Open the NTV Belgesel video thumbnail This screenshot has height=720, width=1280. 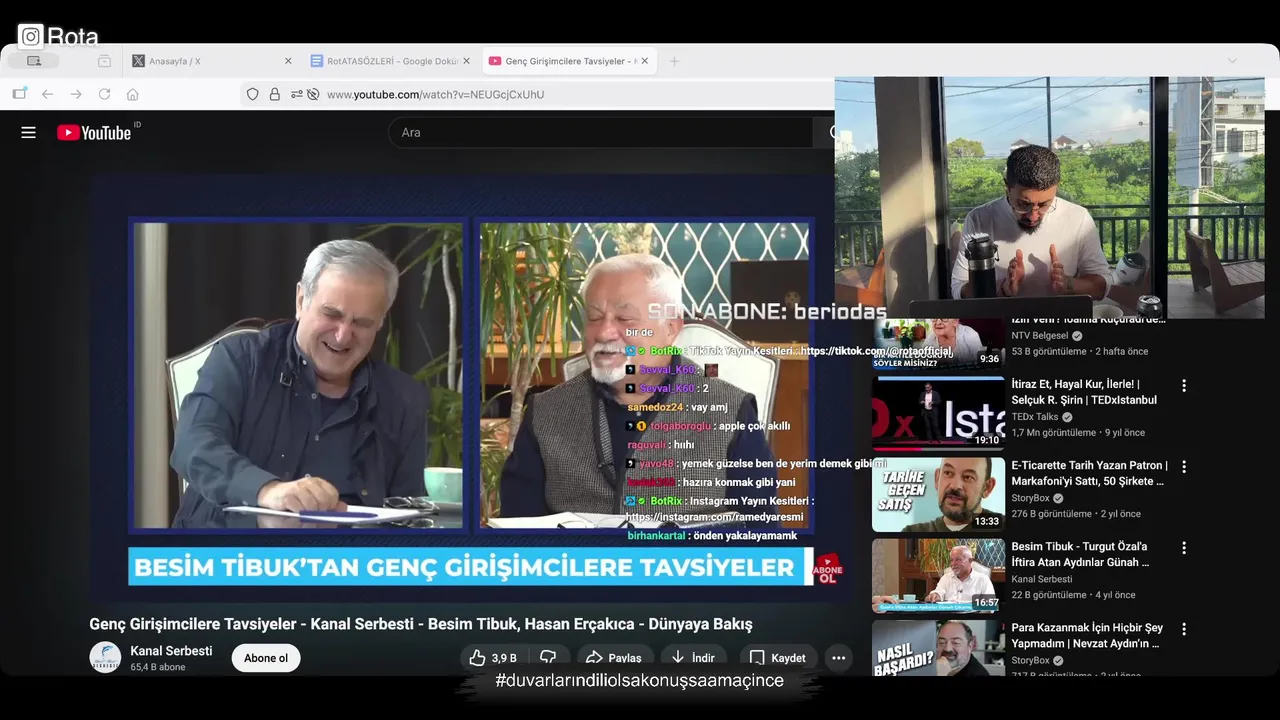pyautogui.click(x=938, y=343)
